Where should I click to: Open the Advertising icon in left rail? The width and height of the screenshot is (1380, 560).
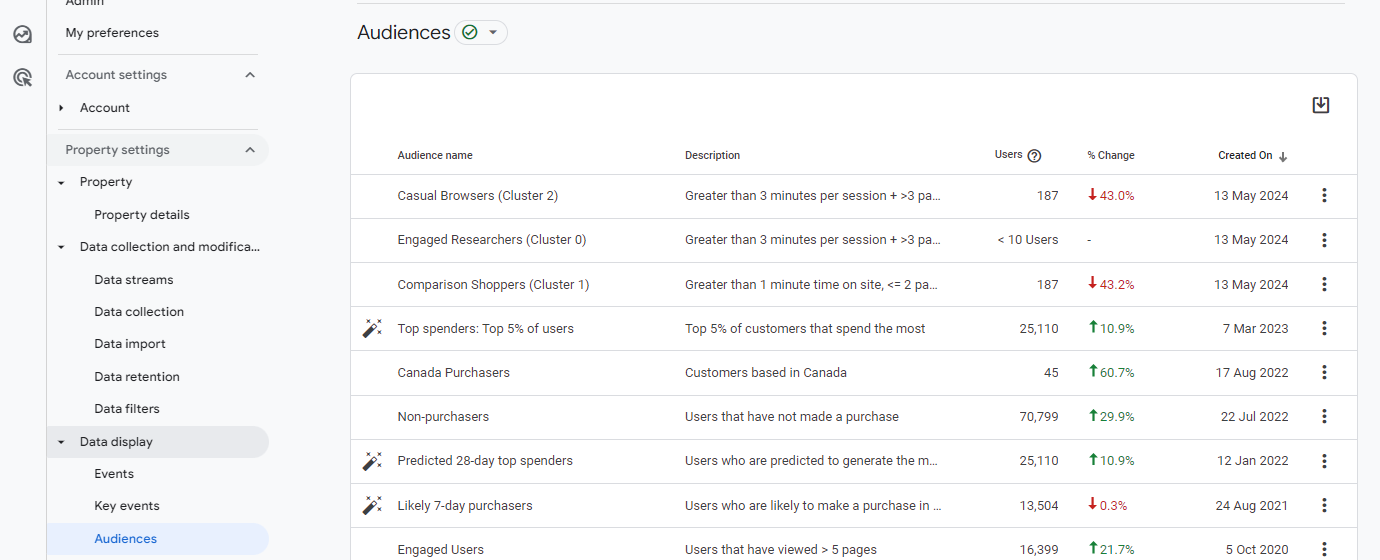click(23, 77)
